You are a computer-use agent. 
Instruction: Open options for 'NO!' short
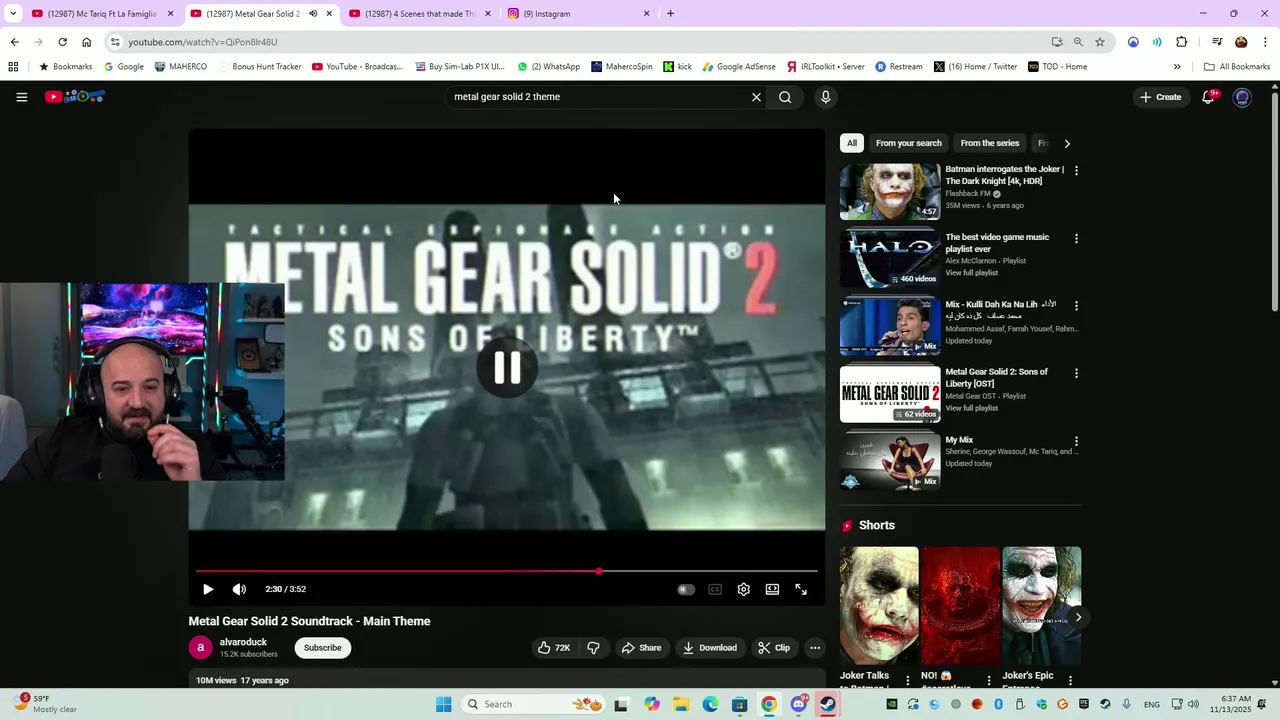coord(989,680)
